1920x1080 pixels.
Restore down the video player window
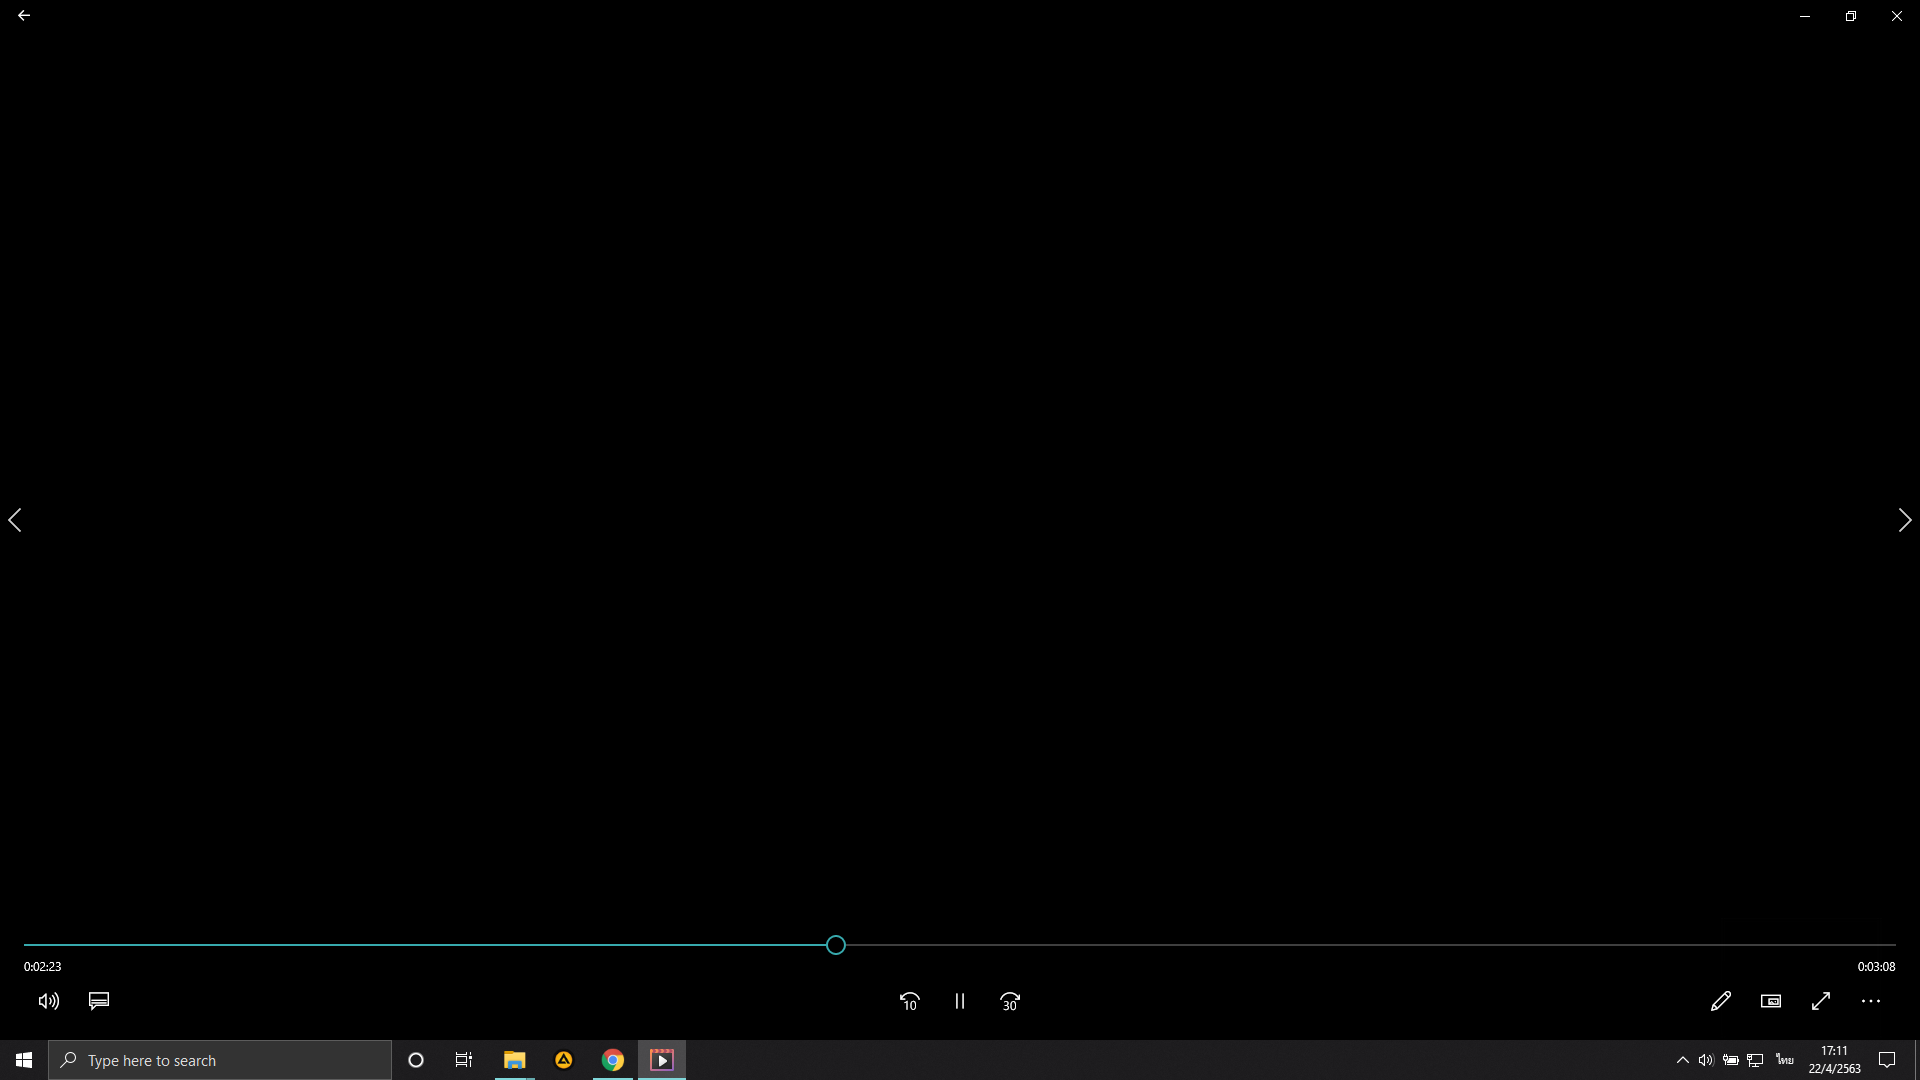coord(1851,16)
